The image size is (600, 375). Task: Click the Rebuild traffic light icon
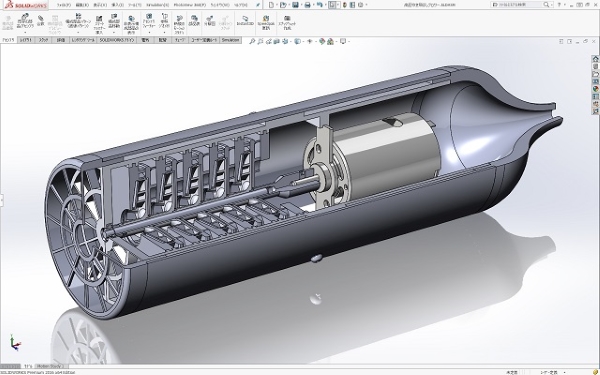click(x=345, y=5)
